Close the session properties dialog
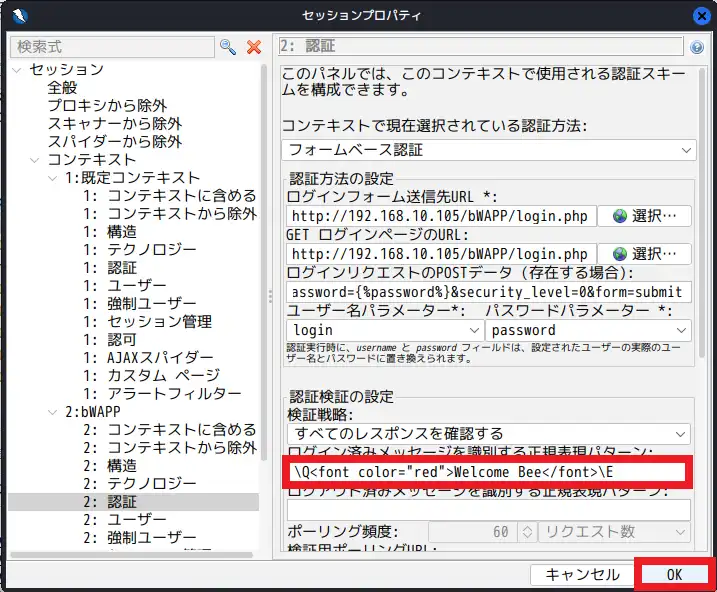The width and height of the screenshot is (717, 592). [x=701, y=16]
